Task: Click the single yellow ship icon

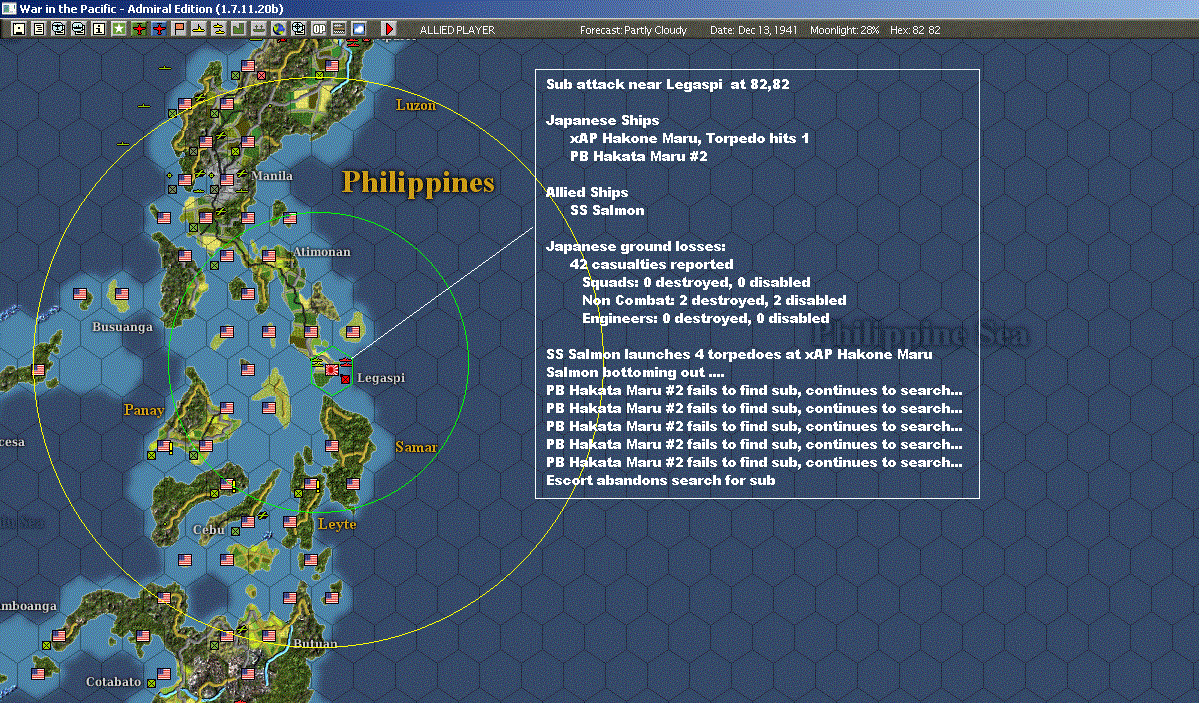Action: click(x=199, y=29)
